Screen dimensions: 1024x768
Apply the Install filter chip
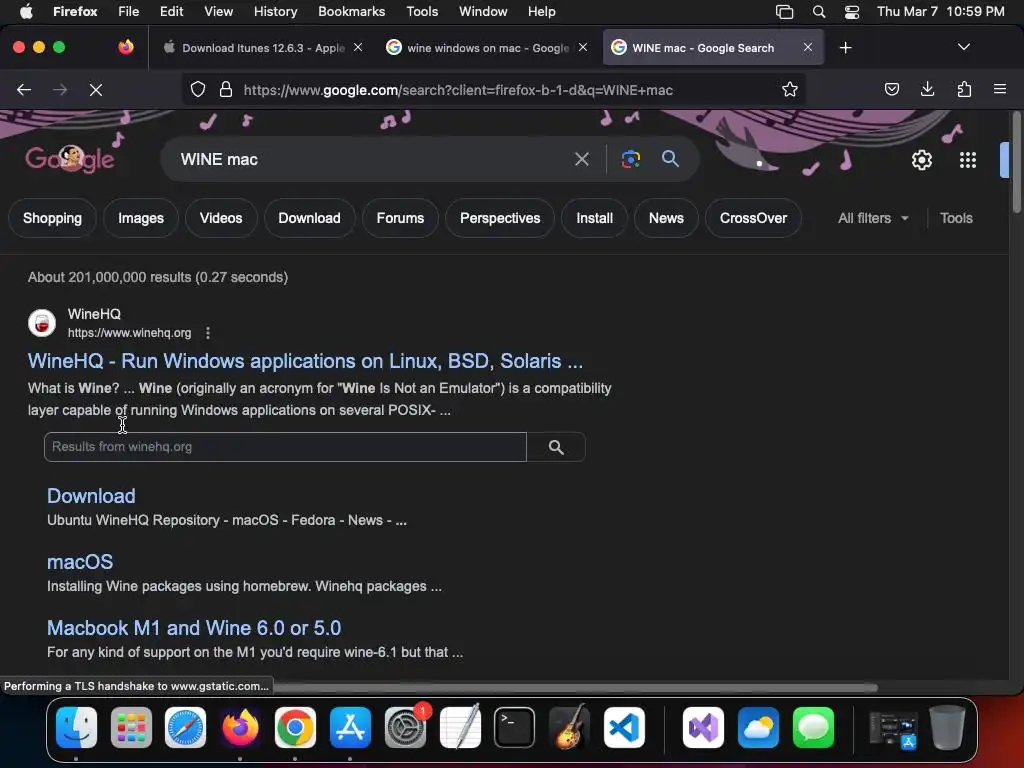coord(594,218)
